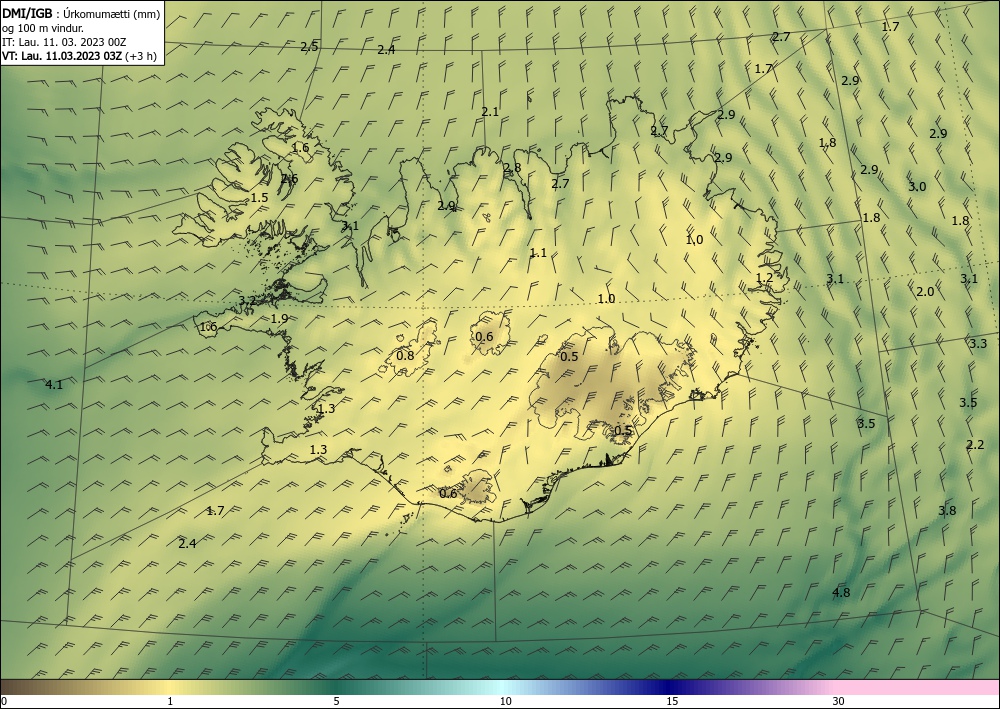The width and height of the screenshot is (1000, 709).
Task: Click the '10' tick on the color scale
Action: click(506, 701)
